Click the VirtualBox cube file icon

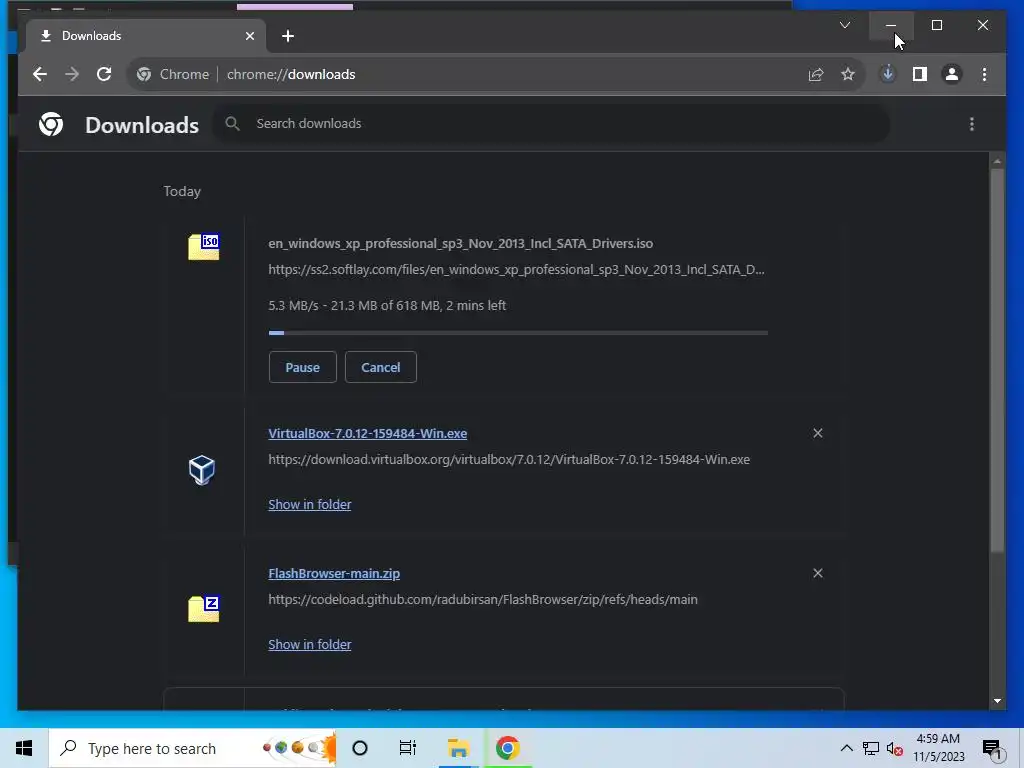(202, 470)
